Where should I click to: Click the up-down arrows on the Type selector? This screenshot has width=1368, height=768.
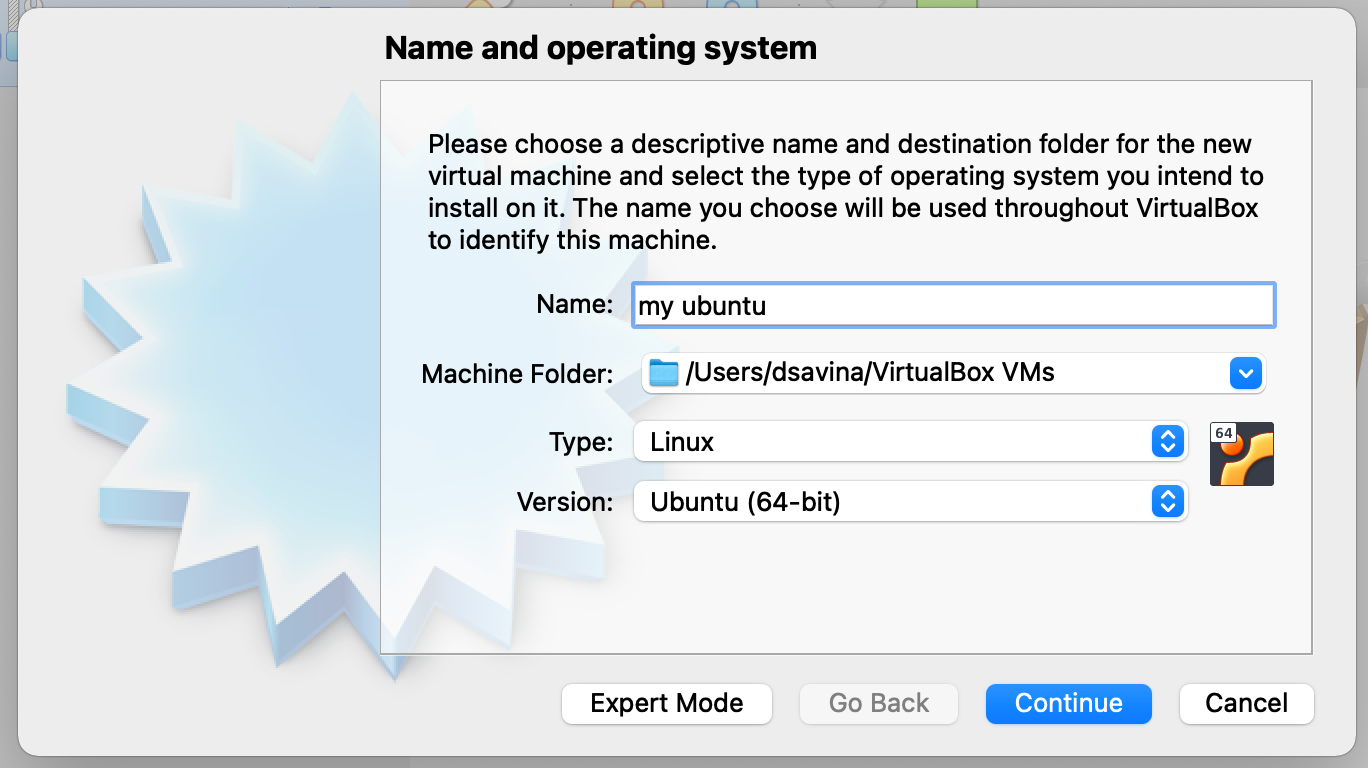[x=1168, y=441]
